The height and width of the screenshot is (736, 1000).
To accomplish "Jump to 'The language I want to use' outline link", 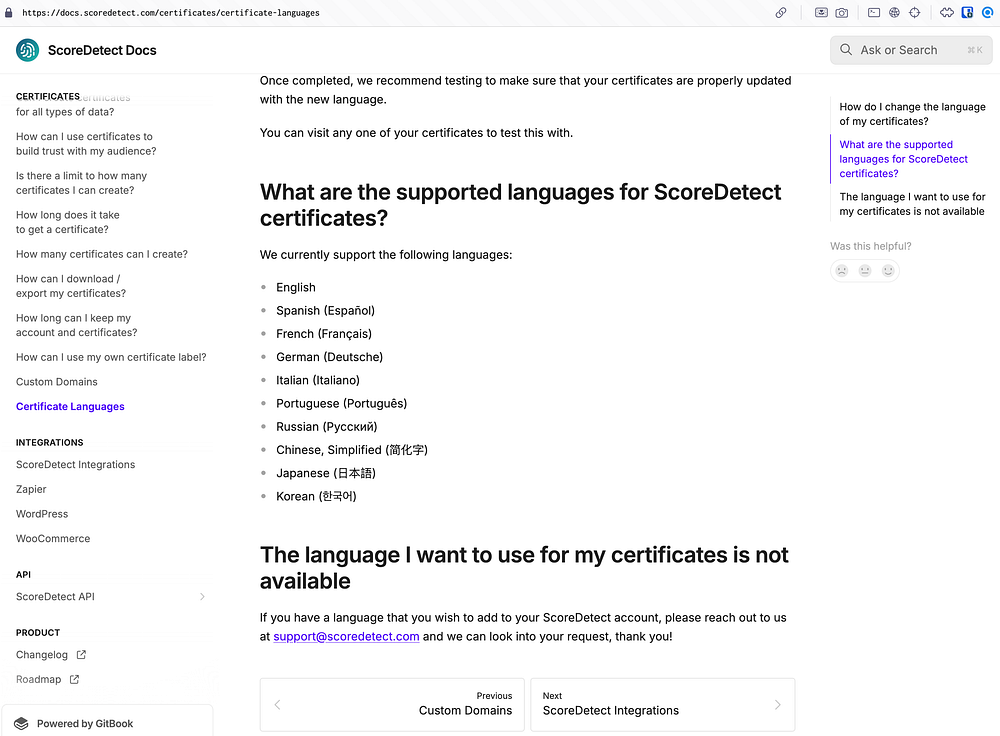I will click(912, 204).
